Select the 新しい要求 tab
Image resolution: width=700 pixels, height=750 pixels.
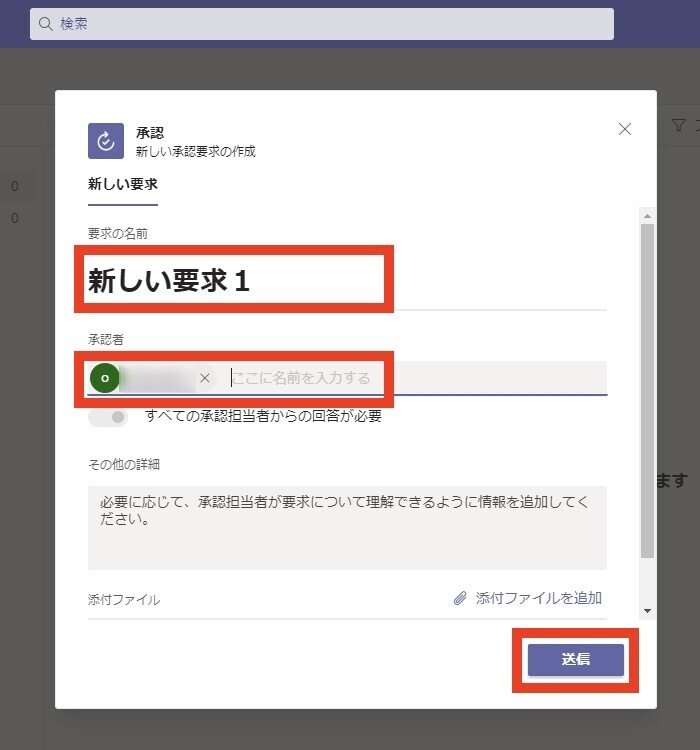click(x=122, y=185)
